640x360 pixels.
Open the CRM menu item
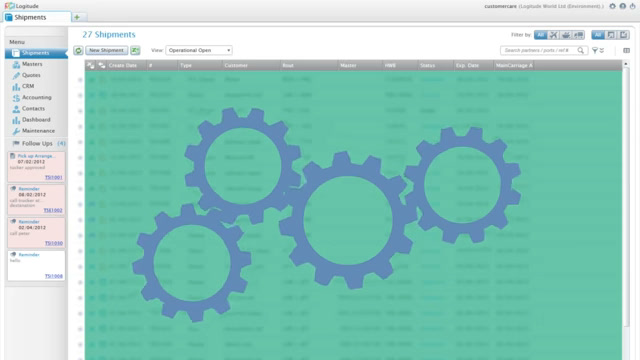[28, 86]
